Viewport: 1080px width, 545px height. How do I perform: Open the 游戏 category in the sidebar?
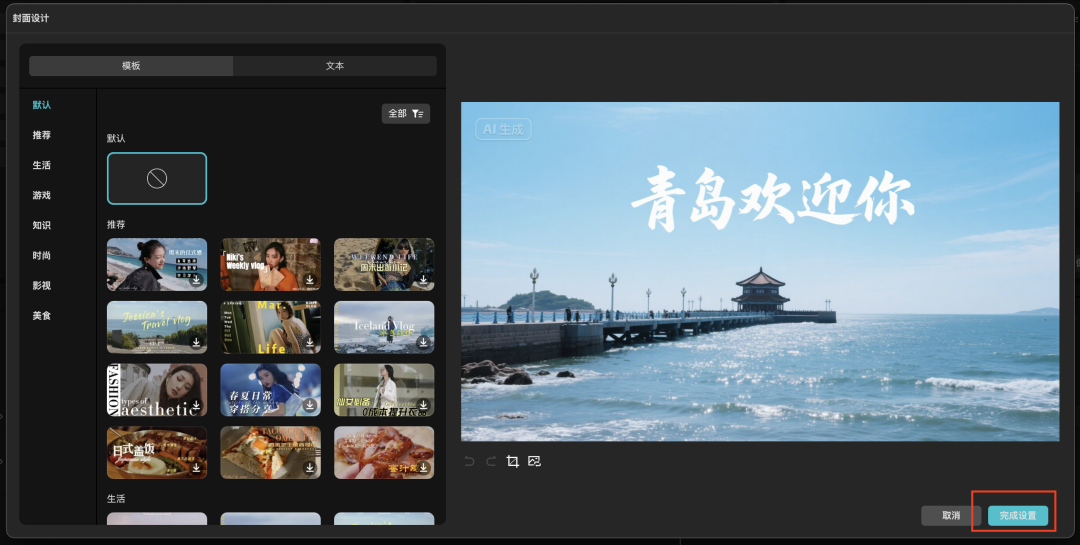41,195
